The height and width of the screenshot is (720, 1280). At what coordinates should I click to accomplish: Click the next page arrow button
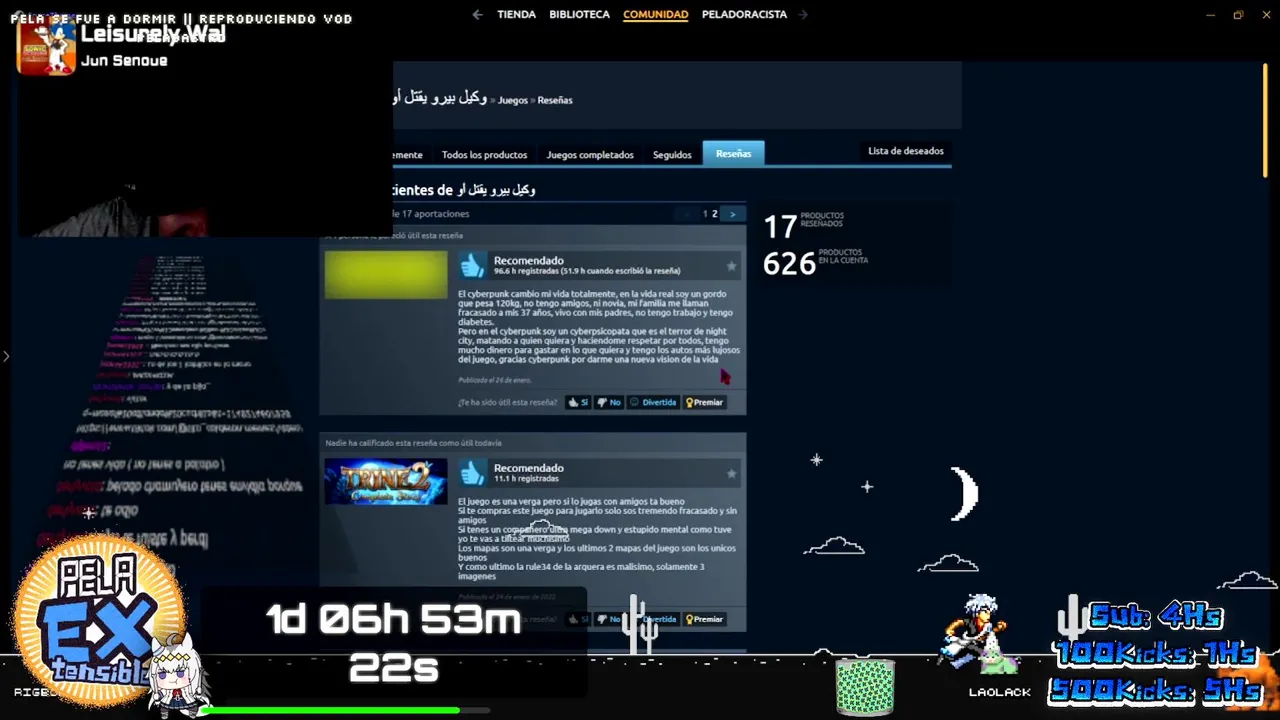tap(733, 214)
